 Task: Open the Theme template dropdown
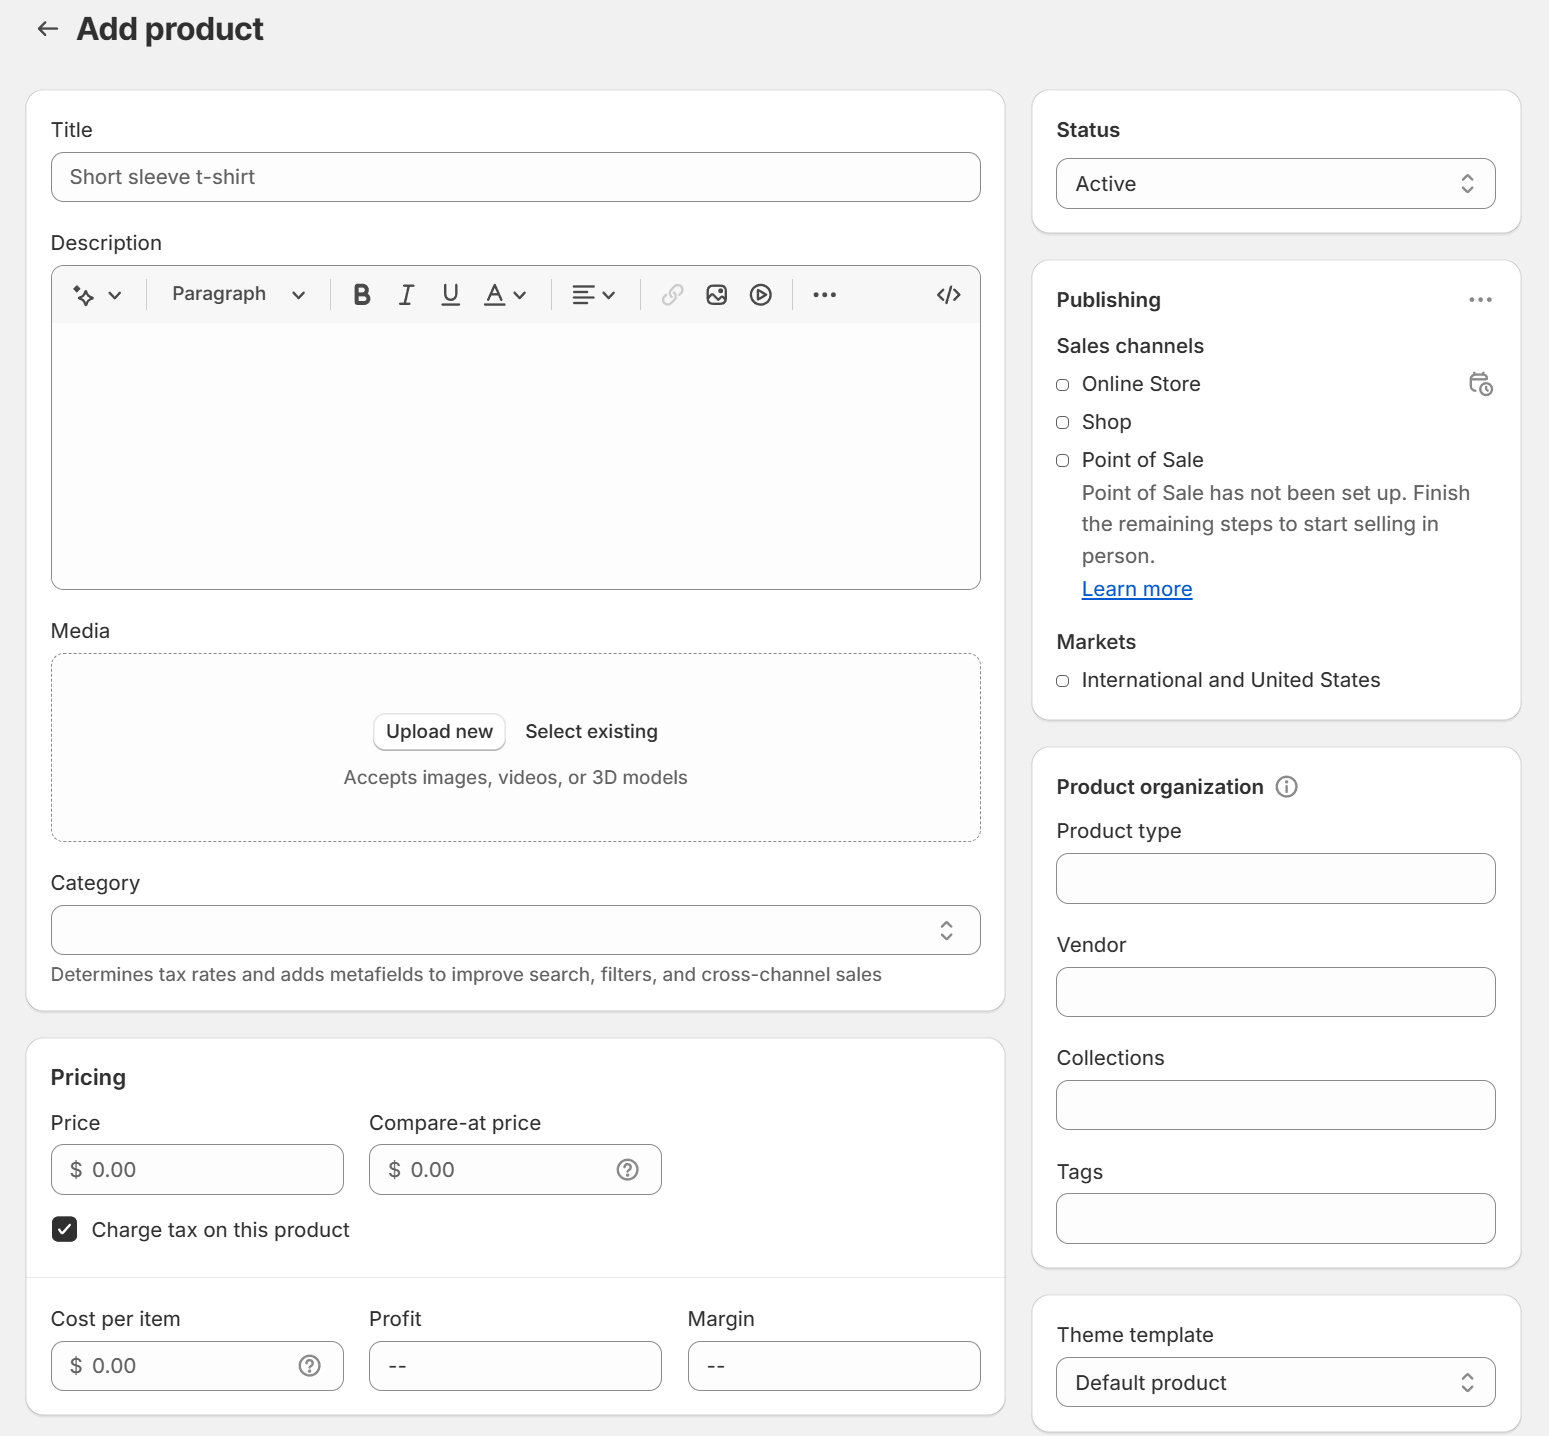coord(1274,1382)
